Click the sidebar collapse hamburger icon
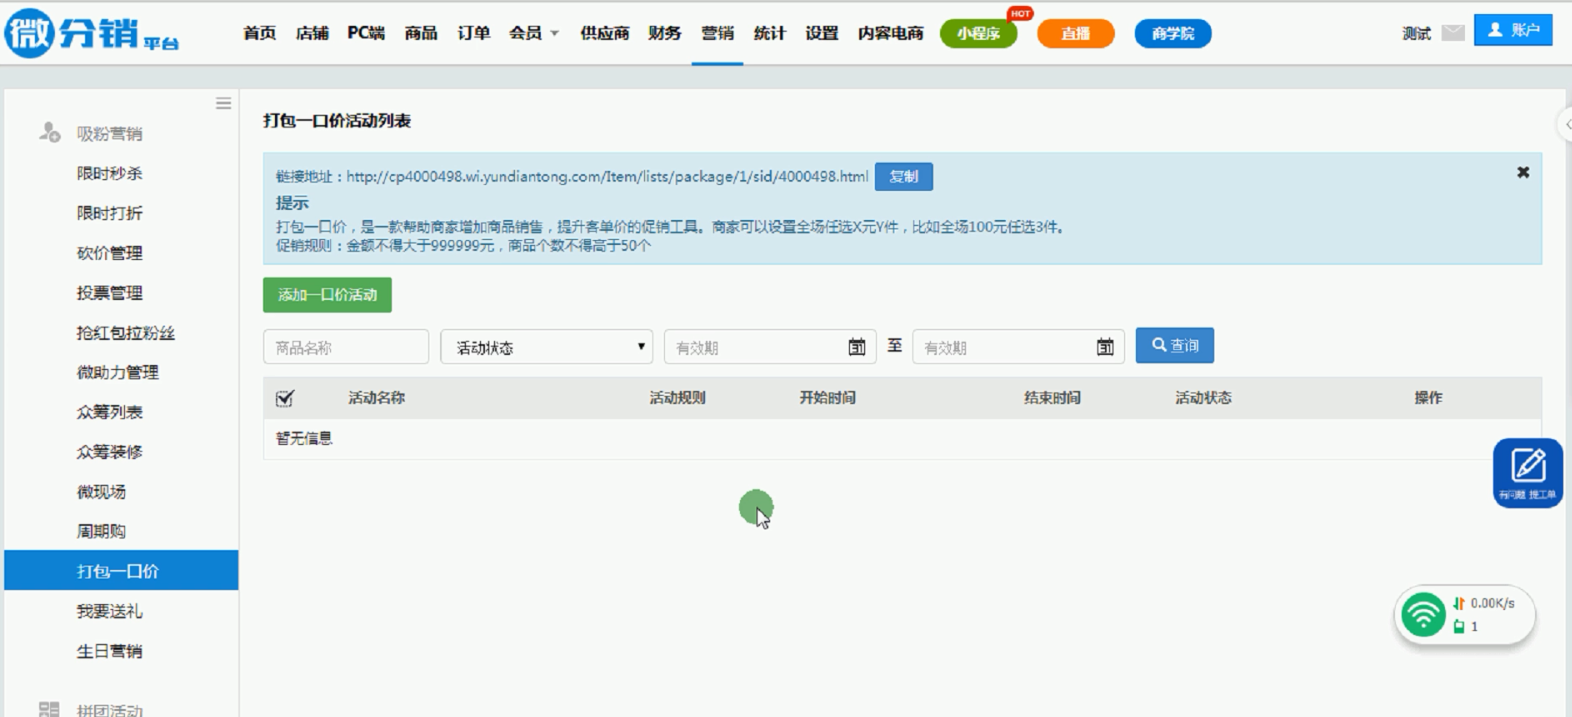 [223, 103]
